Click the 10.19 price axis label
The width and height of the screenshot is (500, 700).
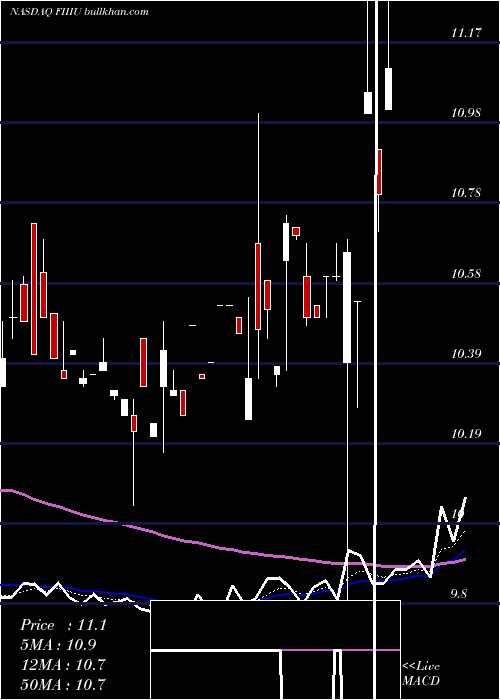tap(466, 433)
